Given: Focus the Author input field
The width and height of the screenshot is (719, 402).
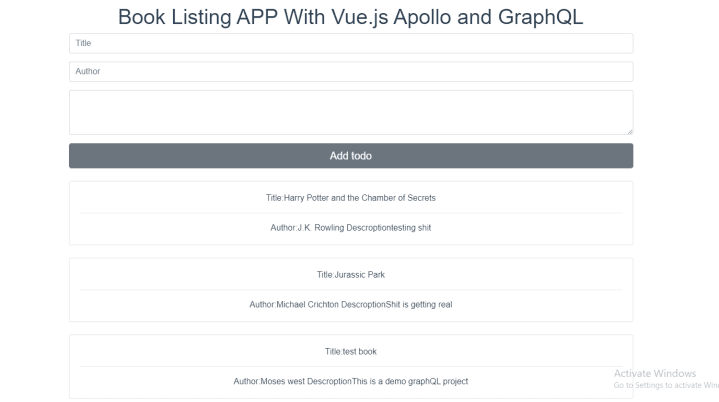Looking at the screenshot, I should (x=350, y=72).
